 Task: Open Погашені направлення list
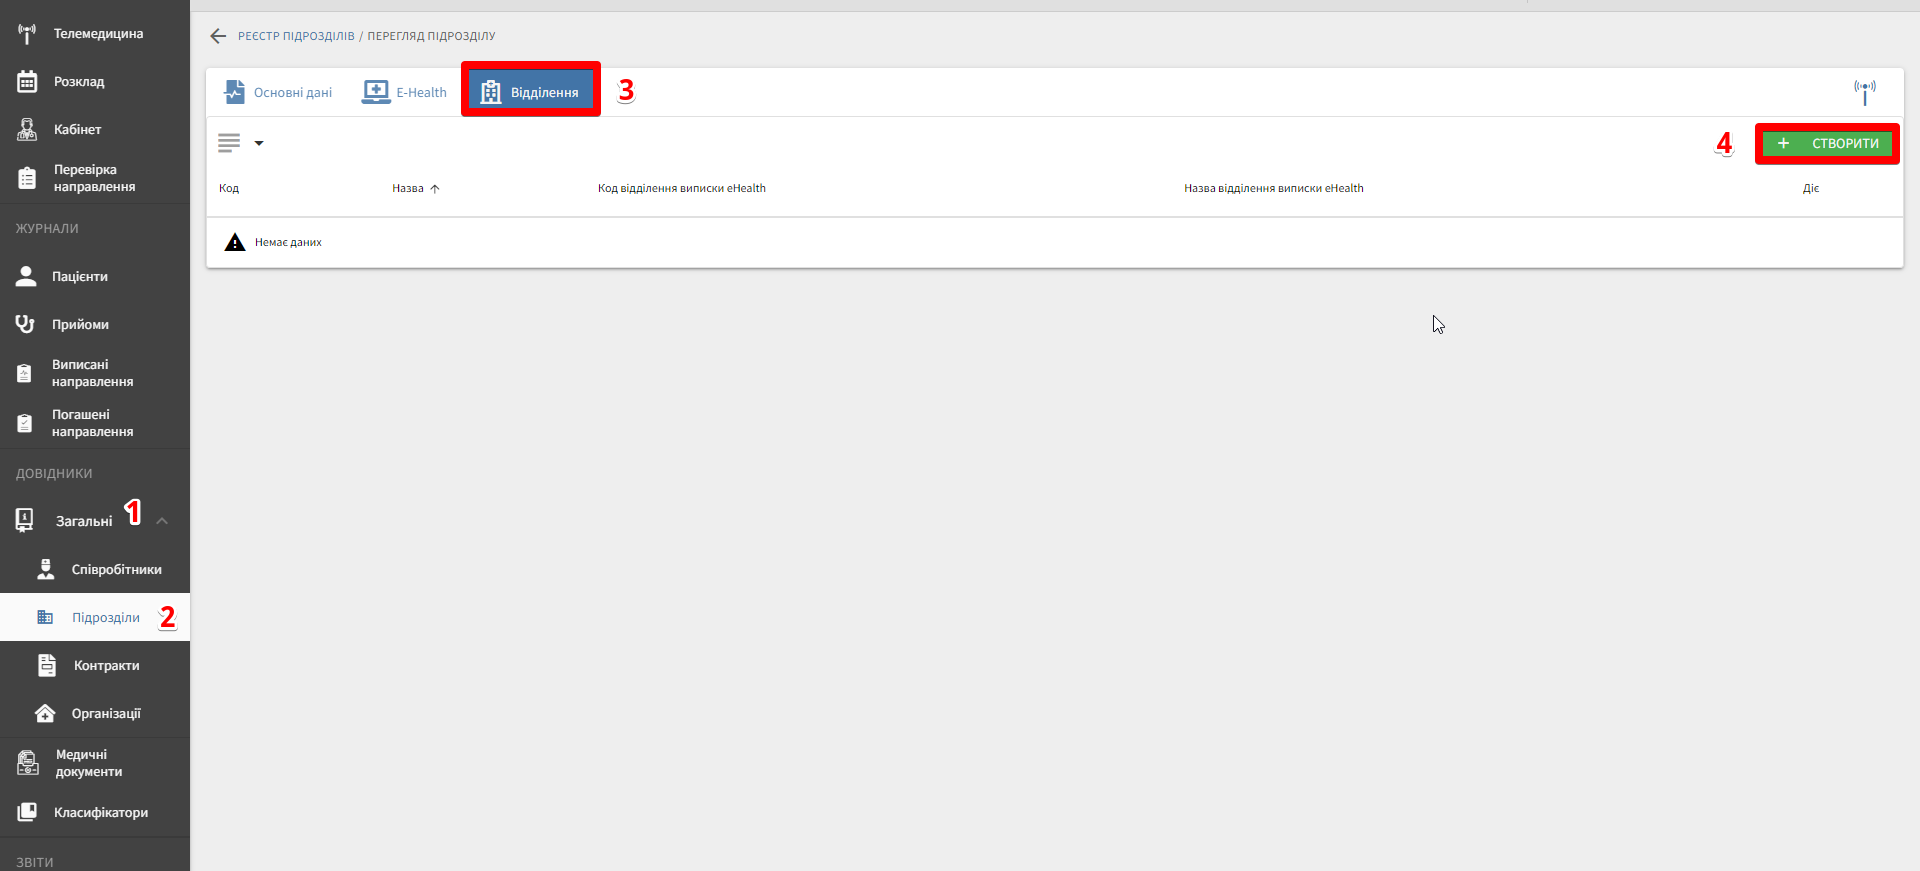(x=92, y=423)
